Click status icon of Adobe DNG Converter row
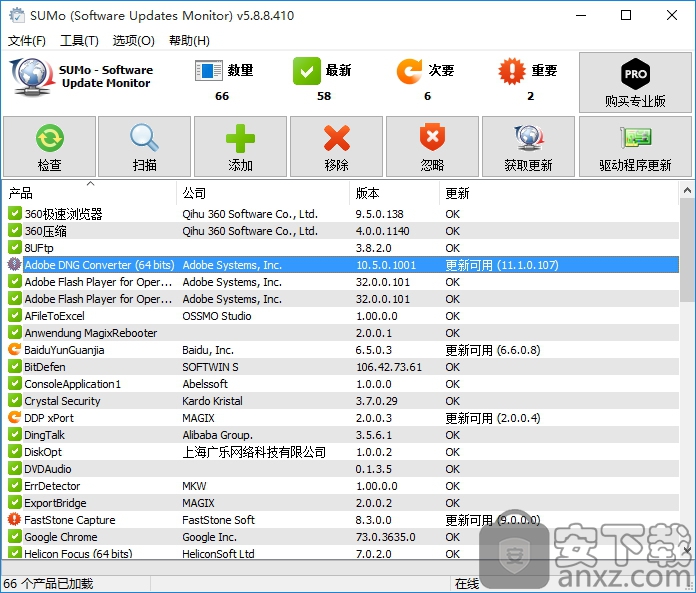Image resolution: width=696 pixels, height=593 pixels. click(x=14, y=265)
